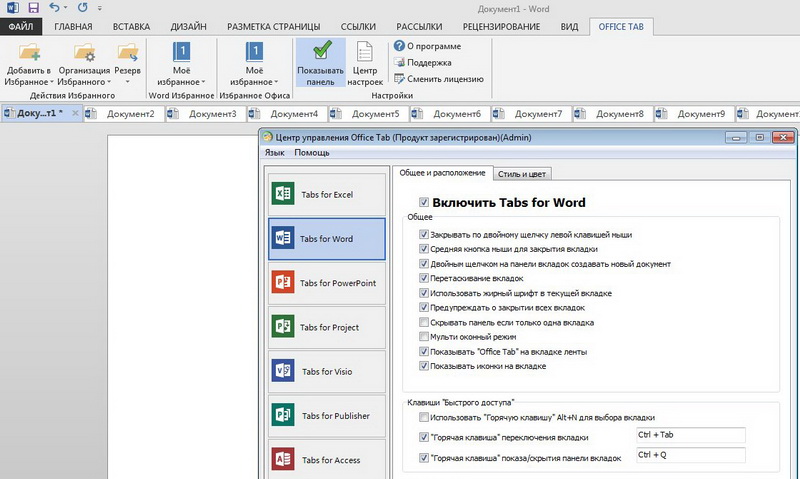Open the РЕЦЕНЗИРОВАНИЕ ribbon tab
The height and width of the screenshot is (479, 800).
point(501,27)
